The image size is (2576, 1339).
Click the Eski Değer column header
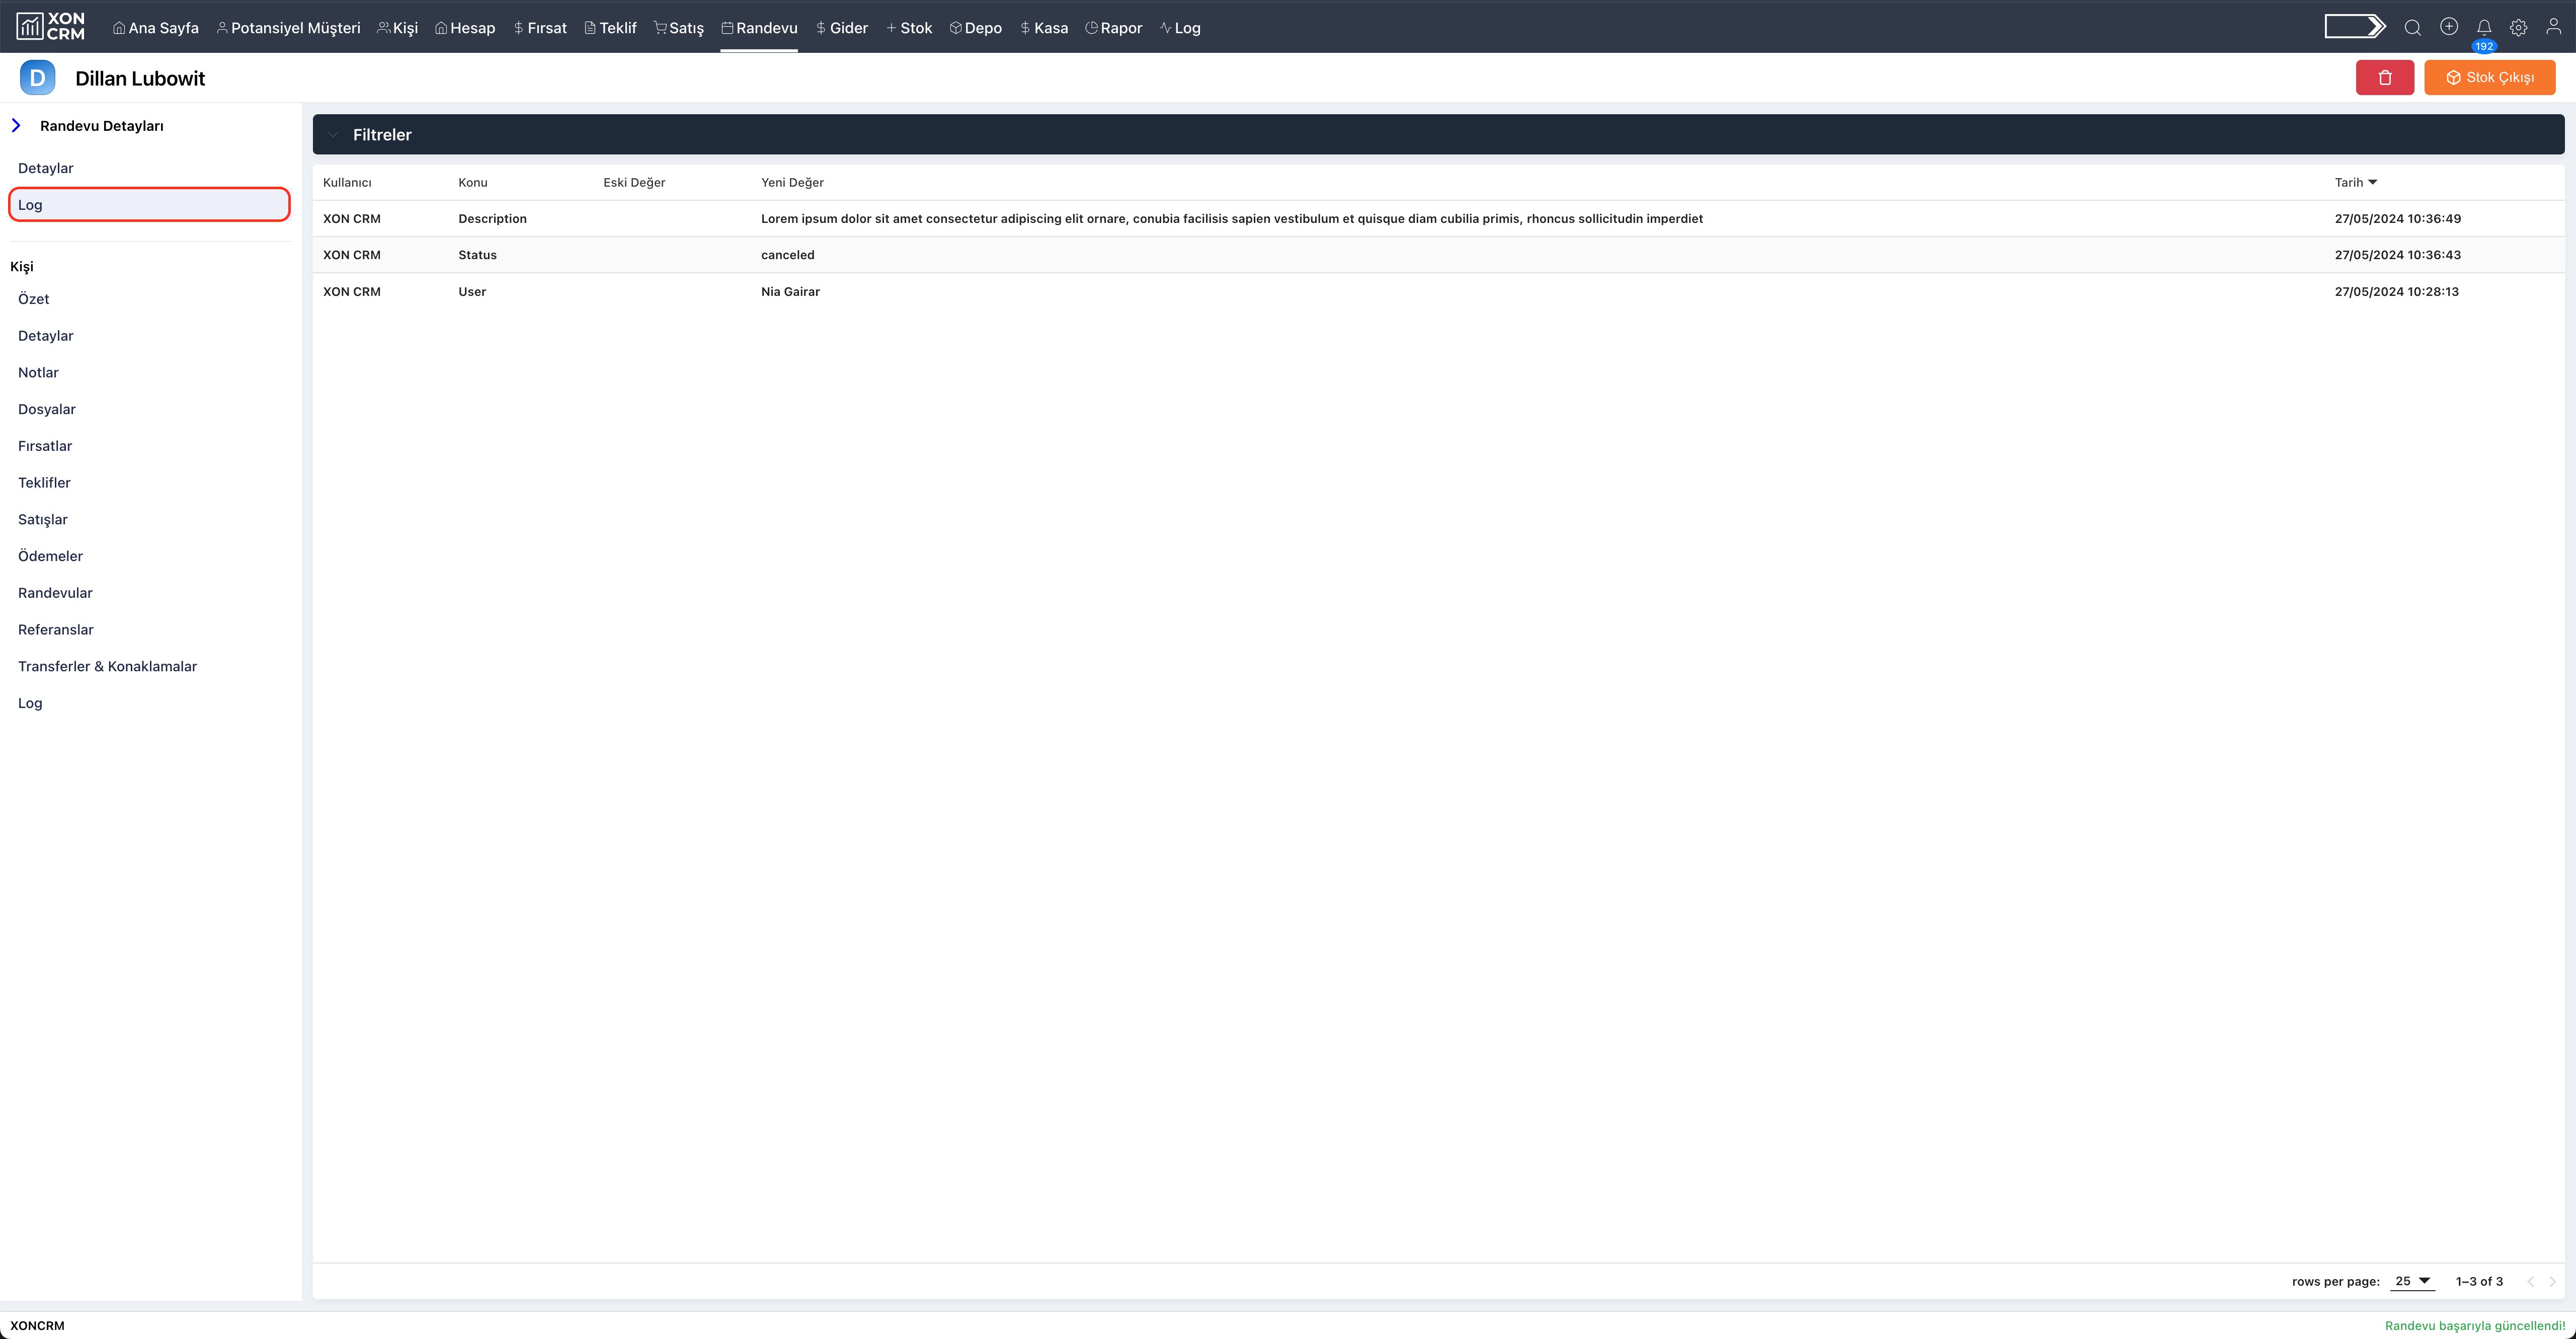(634, 182)
